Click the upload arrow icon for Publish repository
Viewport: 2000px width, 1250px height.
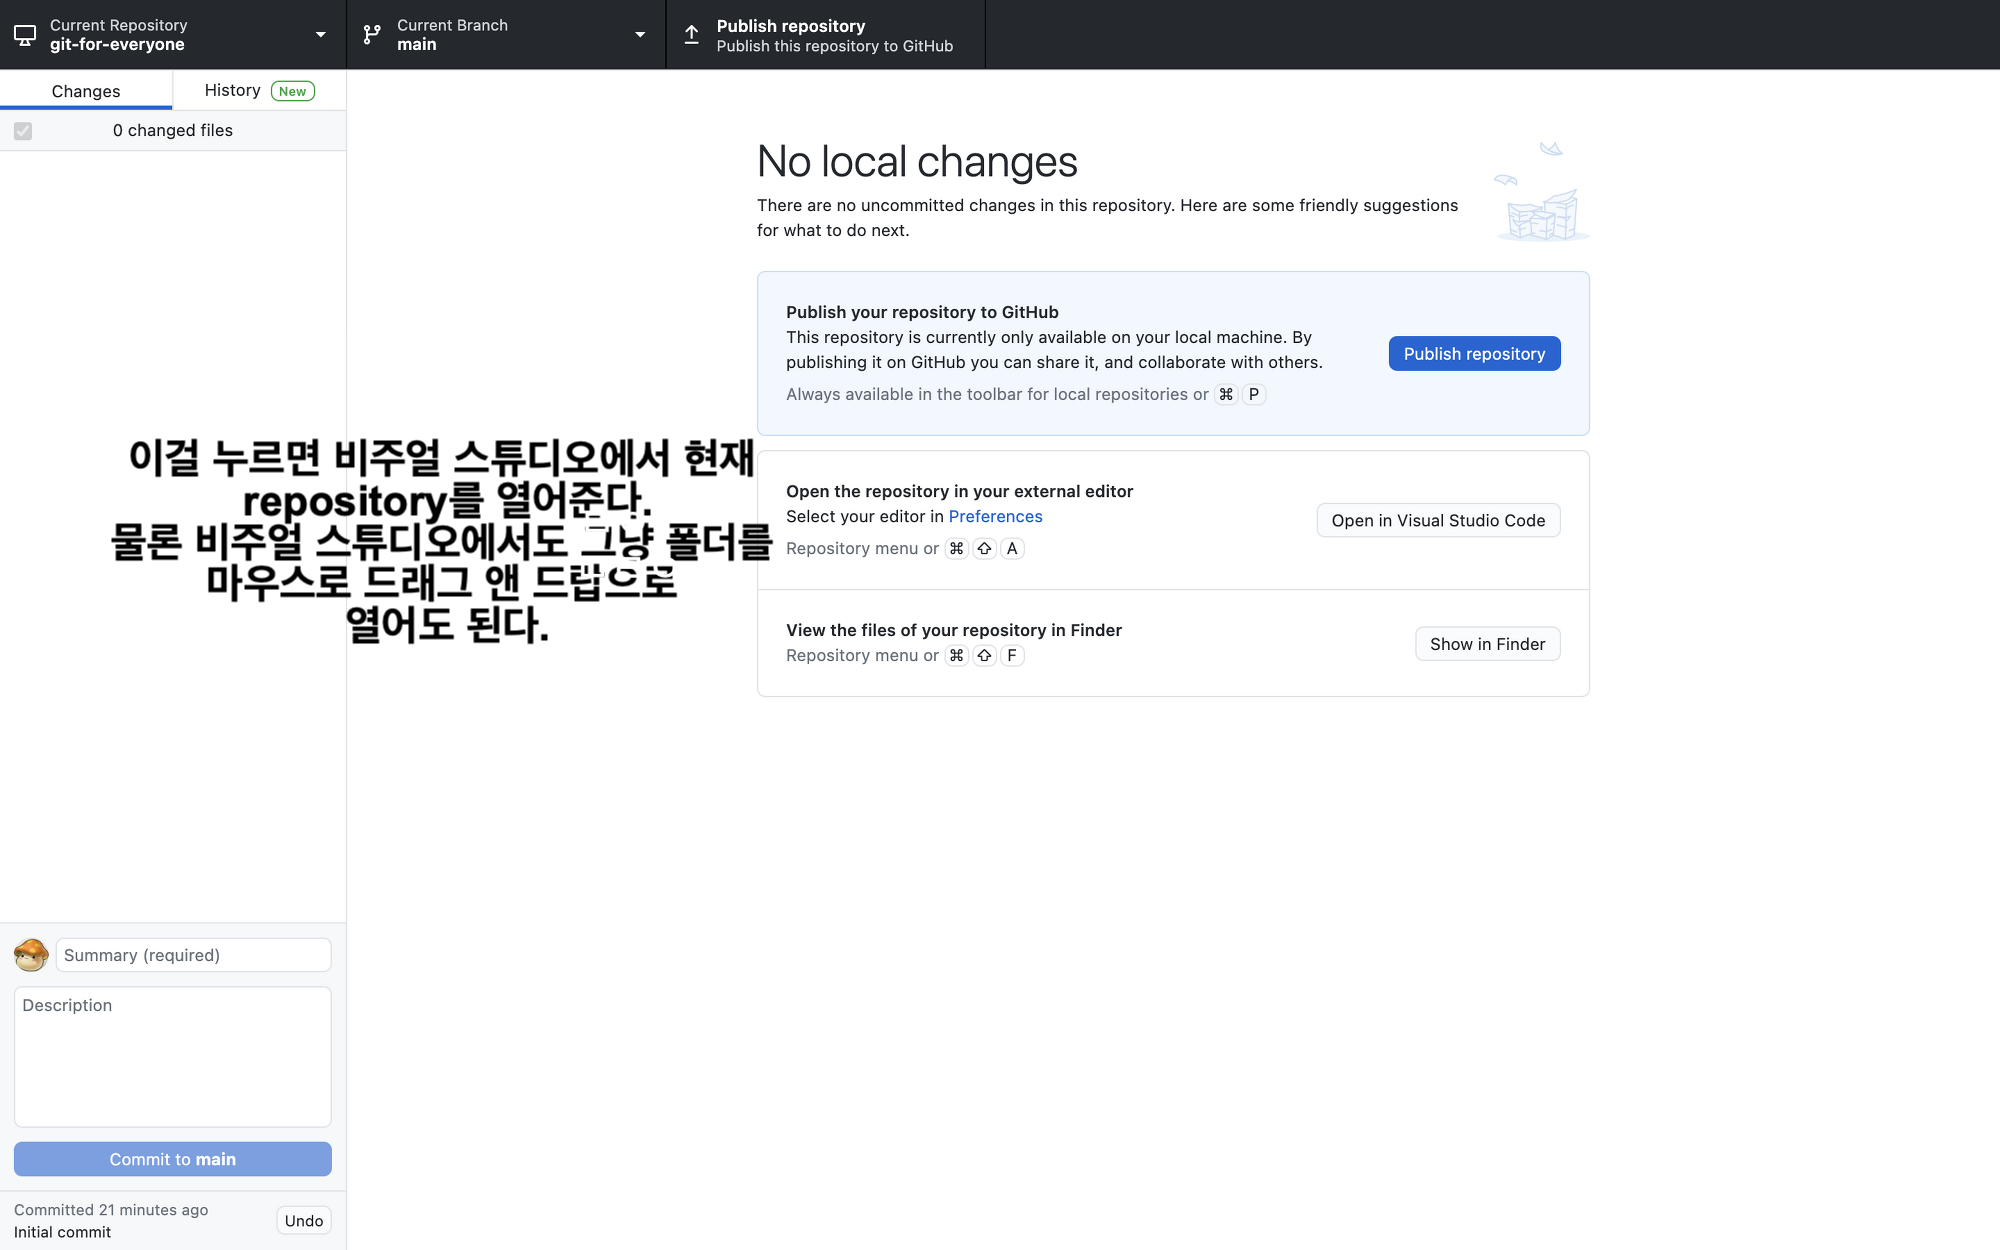click(x=691, y=35)
